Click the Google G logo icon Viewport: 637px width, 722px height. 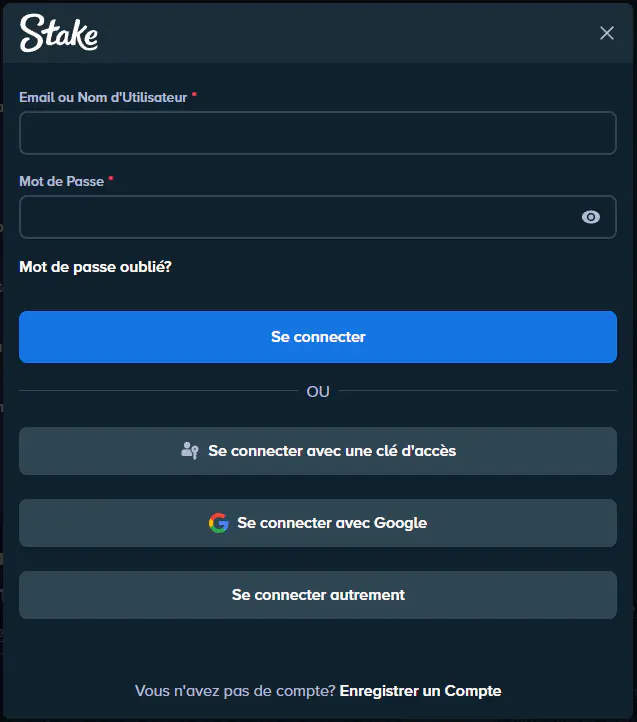click(x=218, y=523)
